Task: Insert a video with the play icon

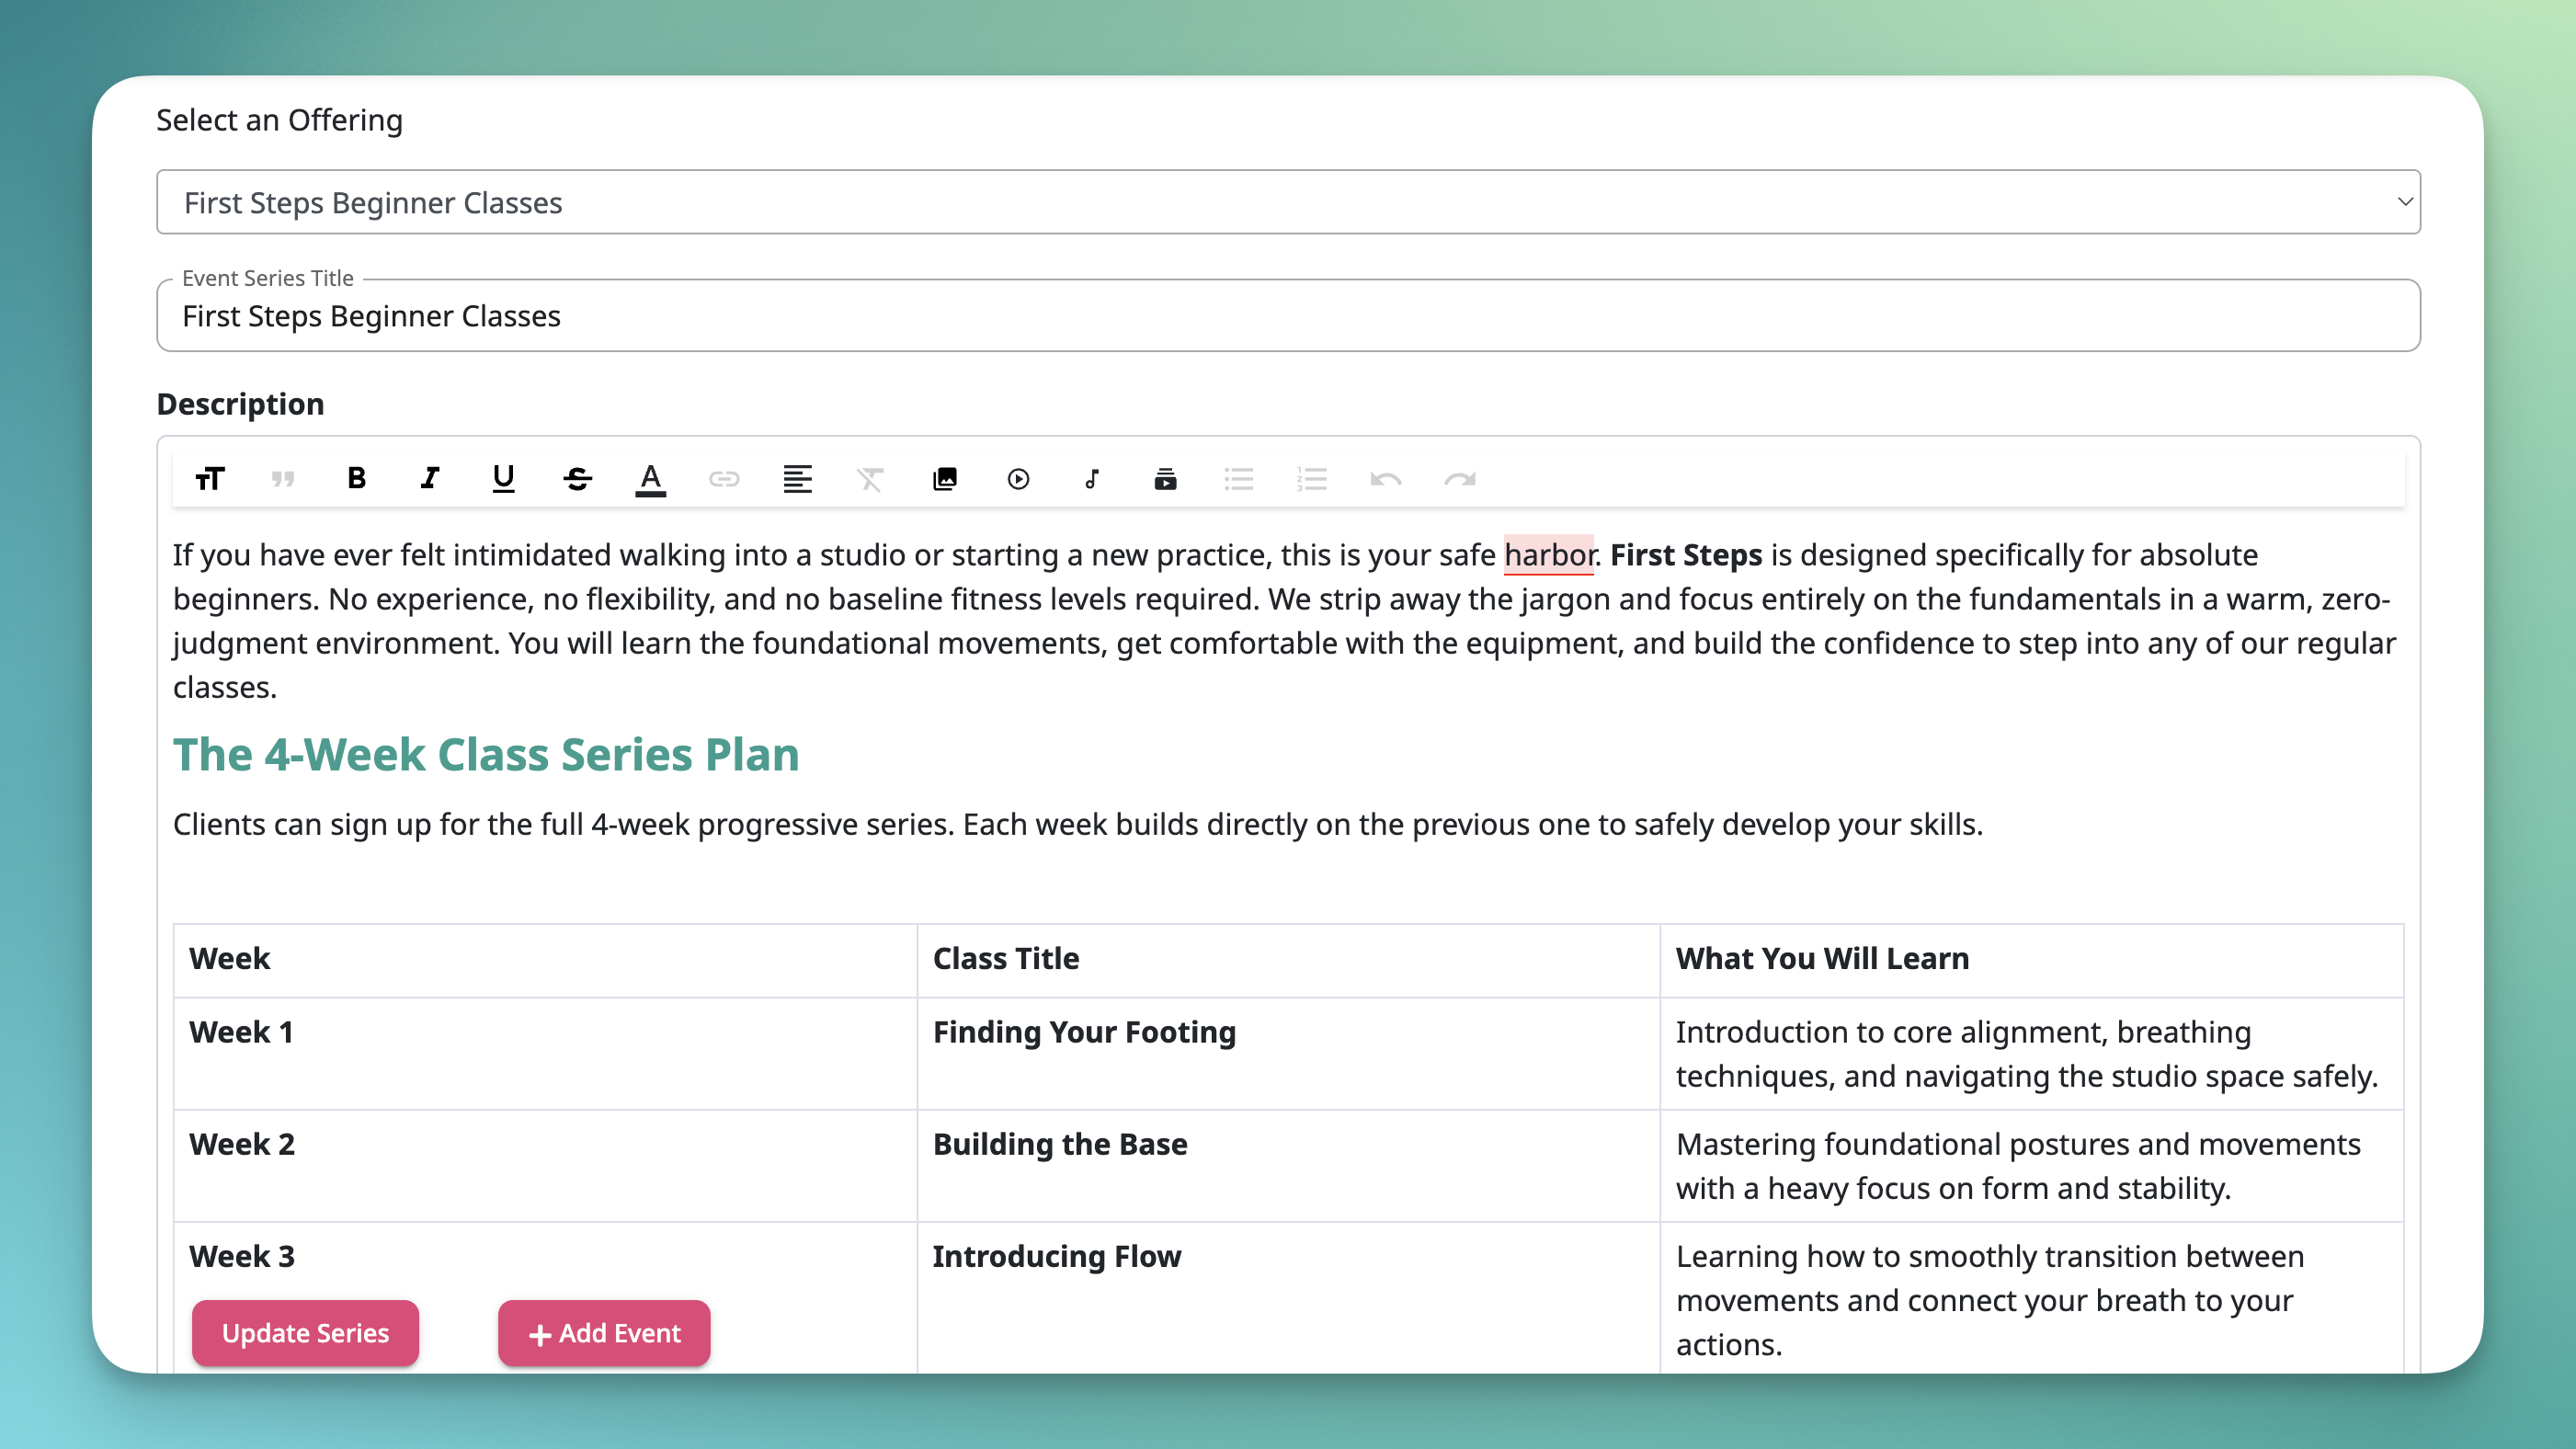Action: 1018,479
